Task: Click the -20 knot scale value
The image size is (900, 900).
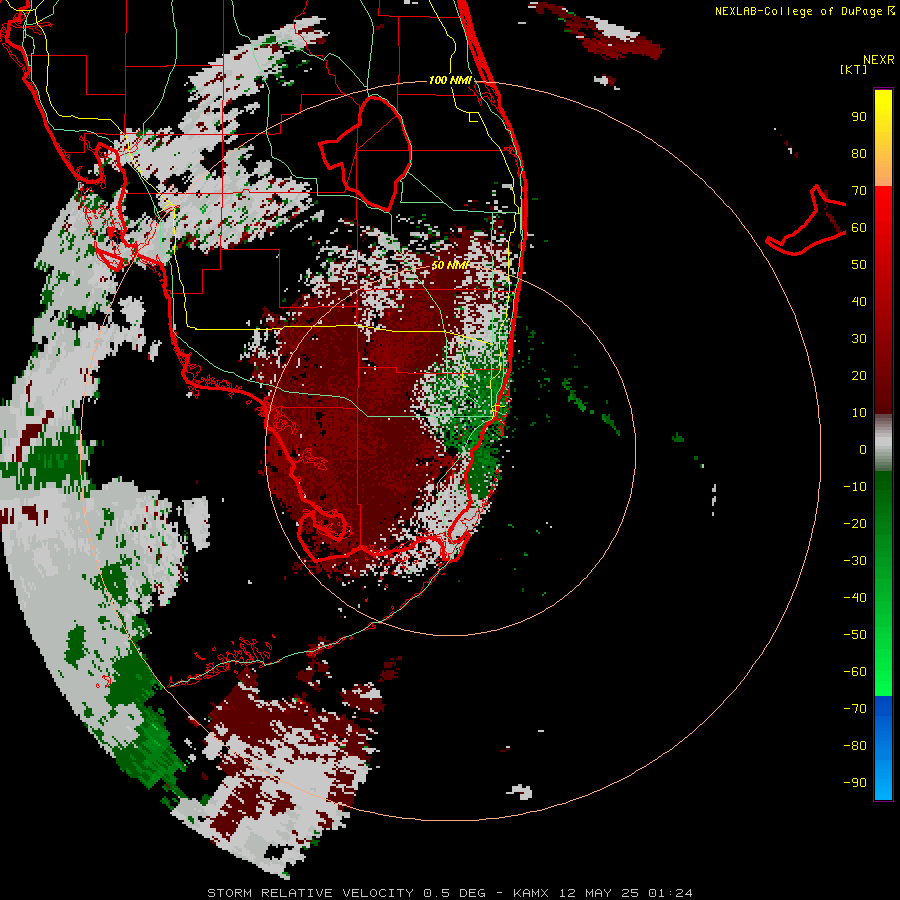Action: click(855, 524)
